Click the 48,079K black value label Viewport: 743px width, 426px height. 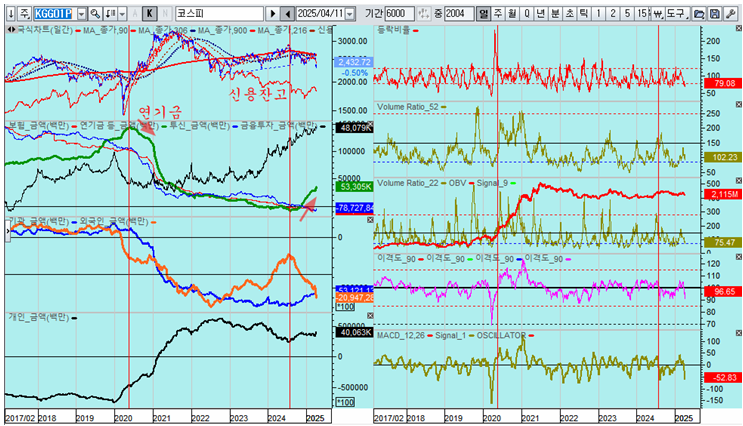(x=354, y=127)
